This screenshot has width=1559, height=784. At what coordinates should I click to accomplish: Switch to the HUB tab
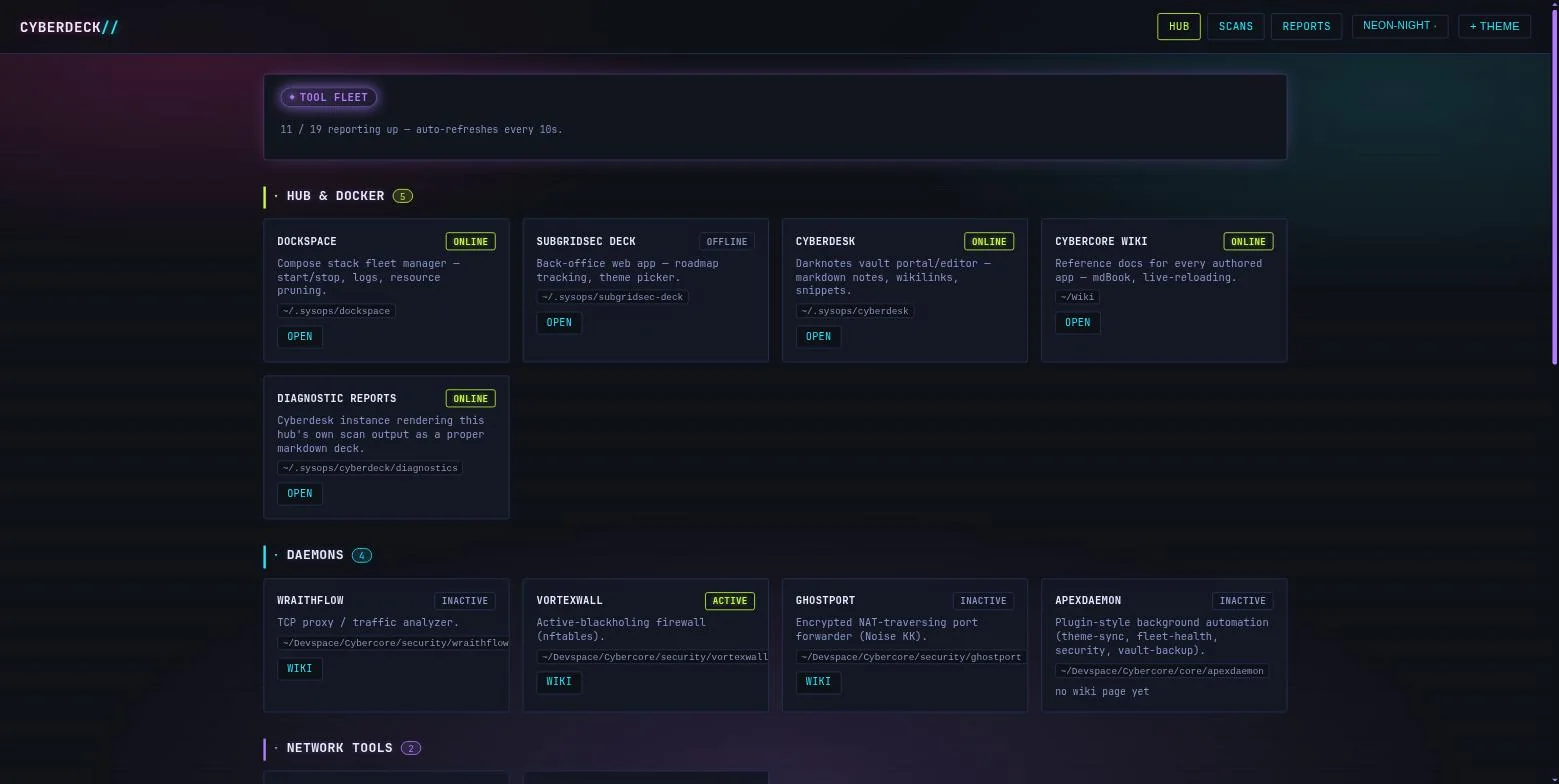point(1179,26)
